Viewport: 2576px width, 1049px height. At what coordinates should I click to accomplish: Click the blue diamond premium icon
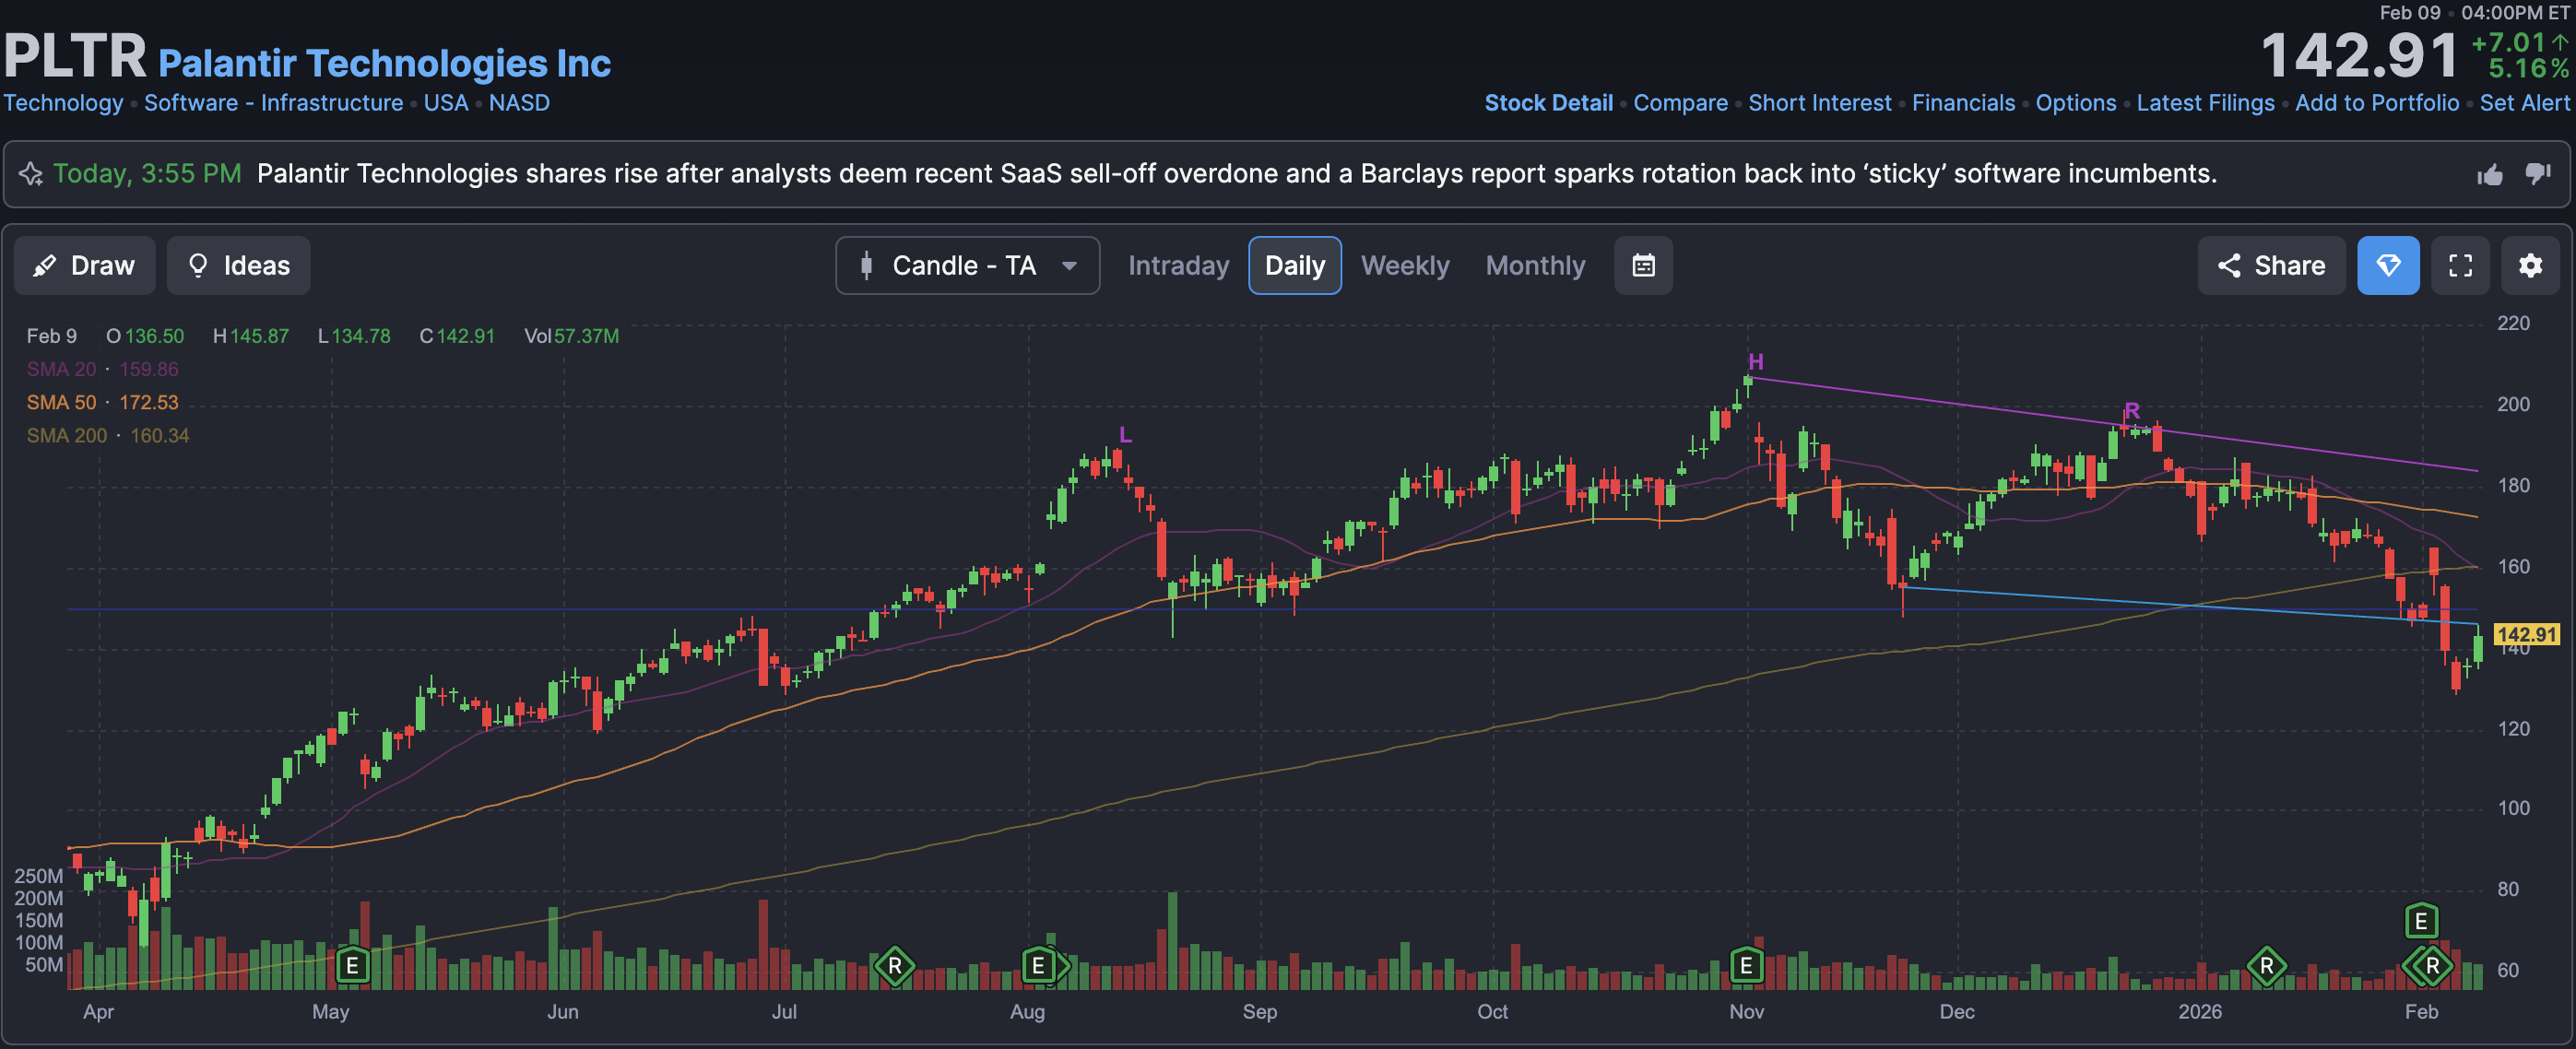pyautogui.click(x=2388, y=265)
